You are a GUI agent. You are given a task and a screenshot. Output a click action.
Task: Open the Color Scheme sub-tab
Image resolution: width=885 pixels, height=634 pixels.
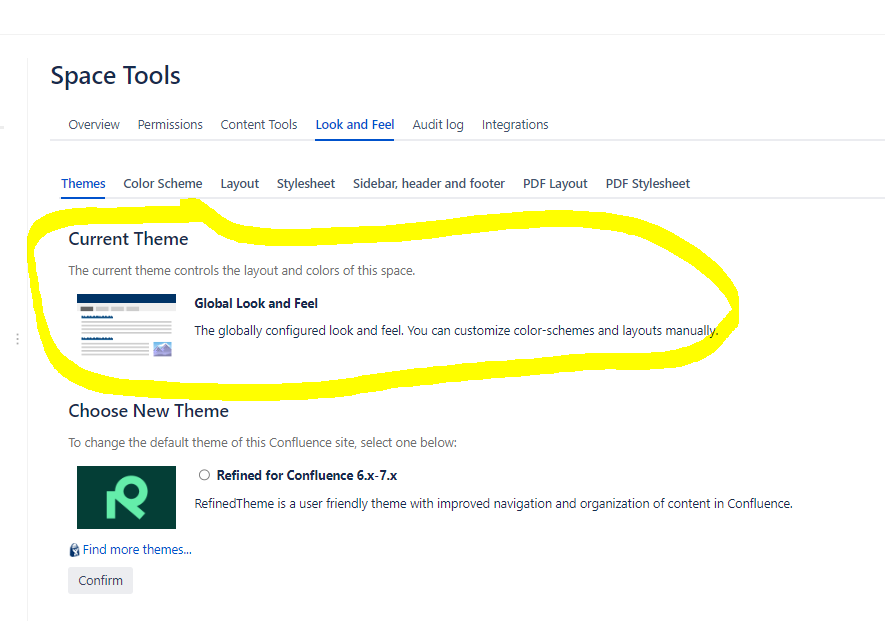163,184
